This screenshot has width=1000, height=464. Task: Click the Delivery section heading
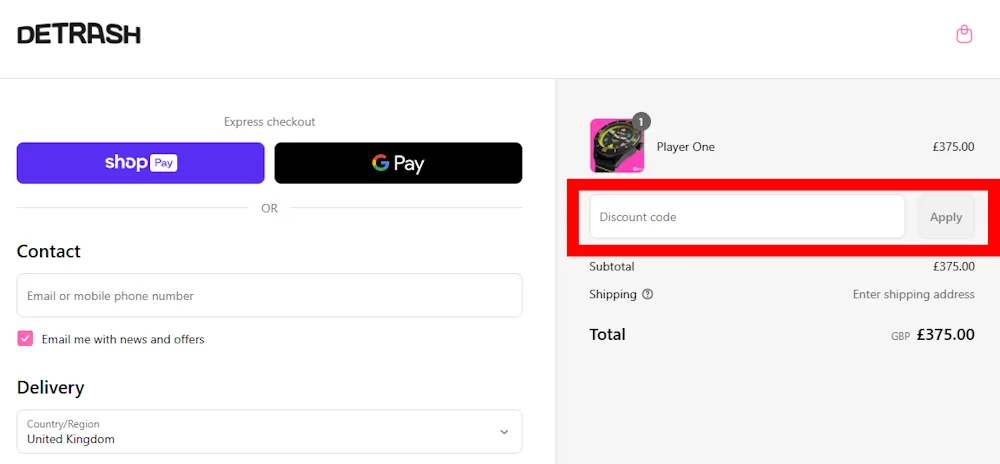(x=51, y=387)
